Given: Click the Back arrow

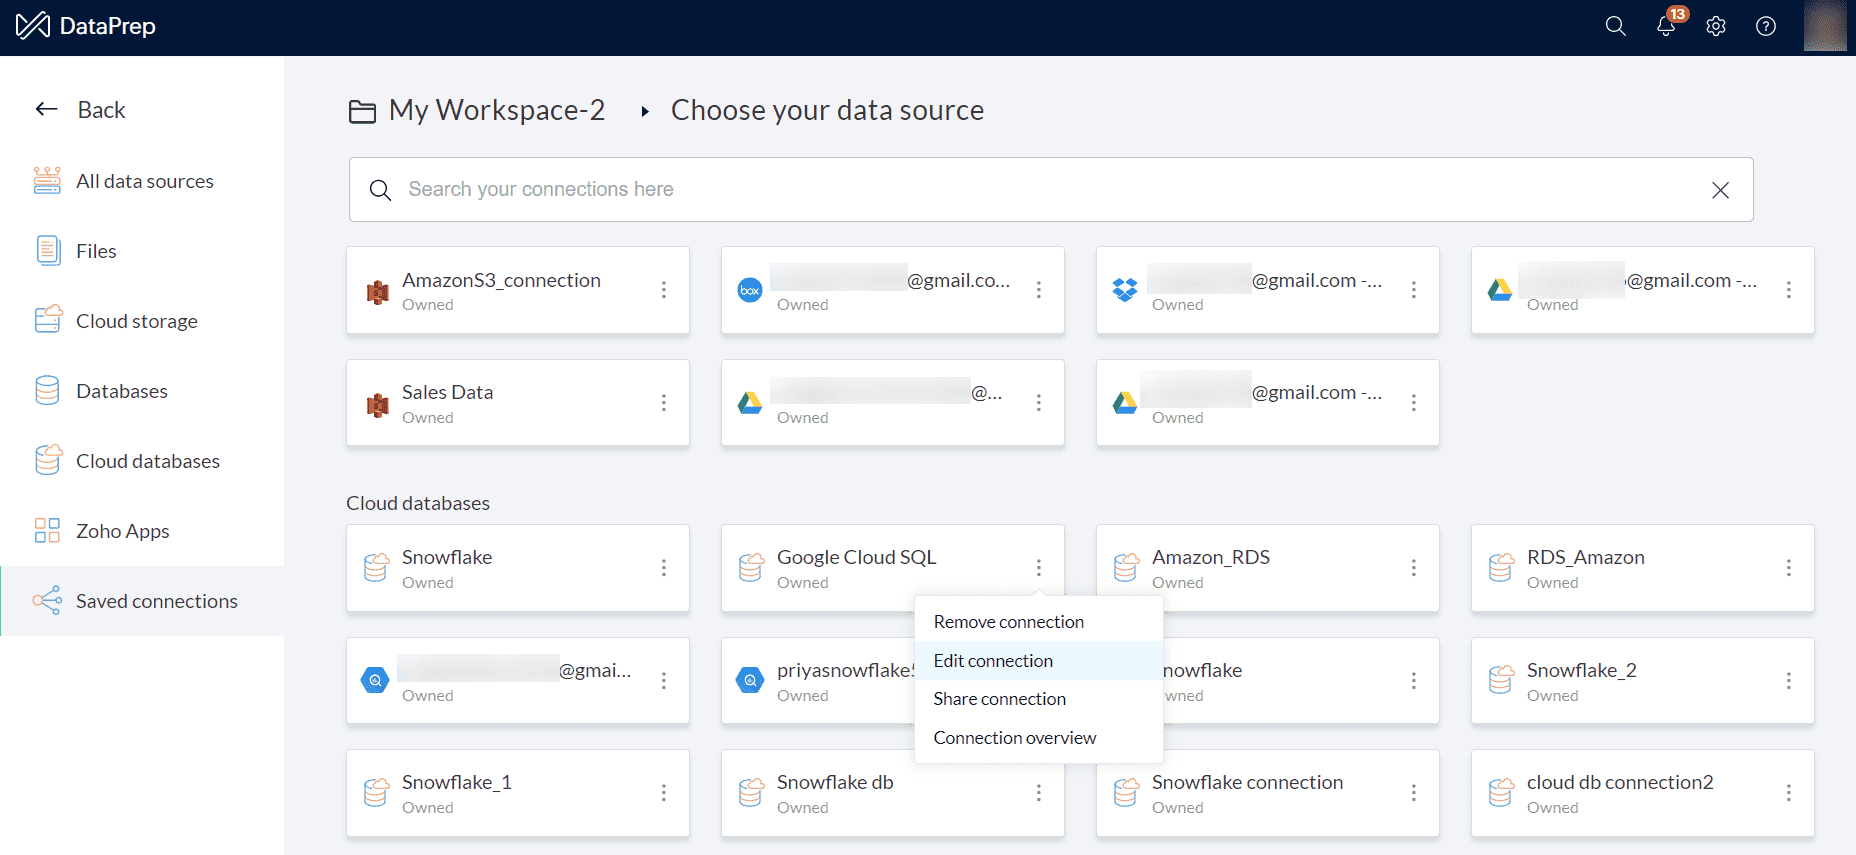Looking at the screenshot, I should (x=47, y=109).
